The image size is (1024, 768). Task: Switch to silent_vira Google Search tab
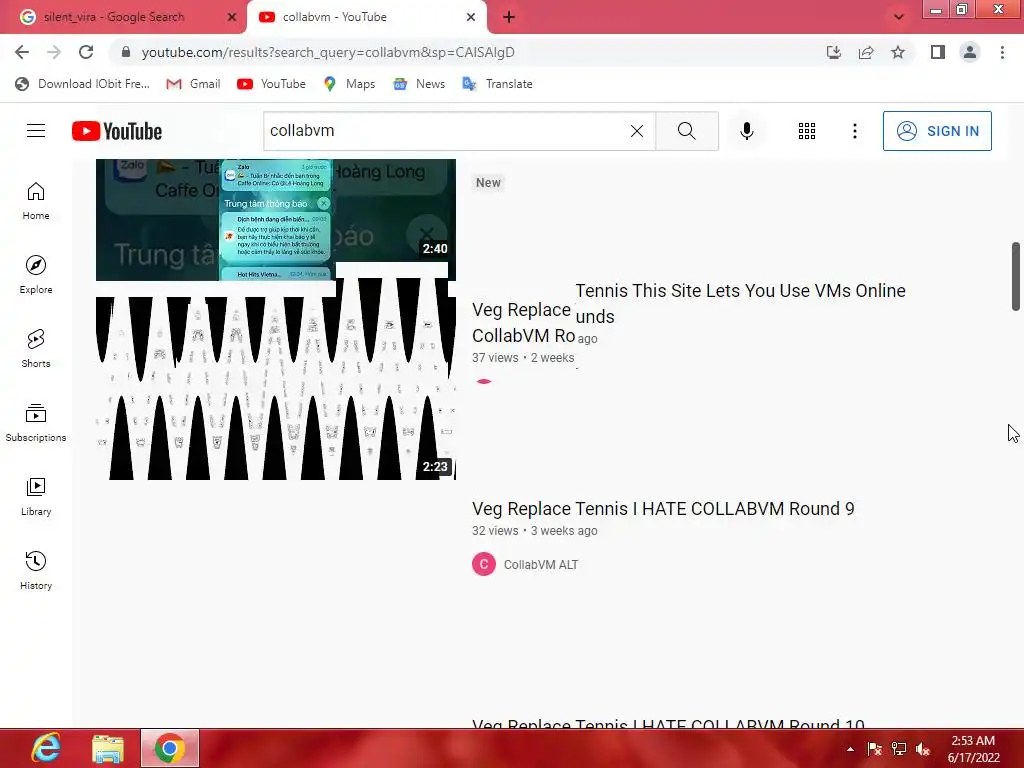(114, 17)
